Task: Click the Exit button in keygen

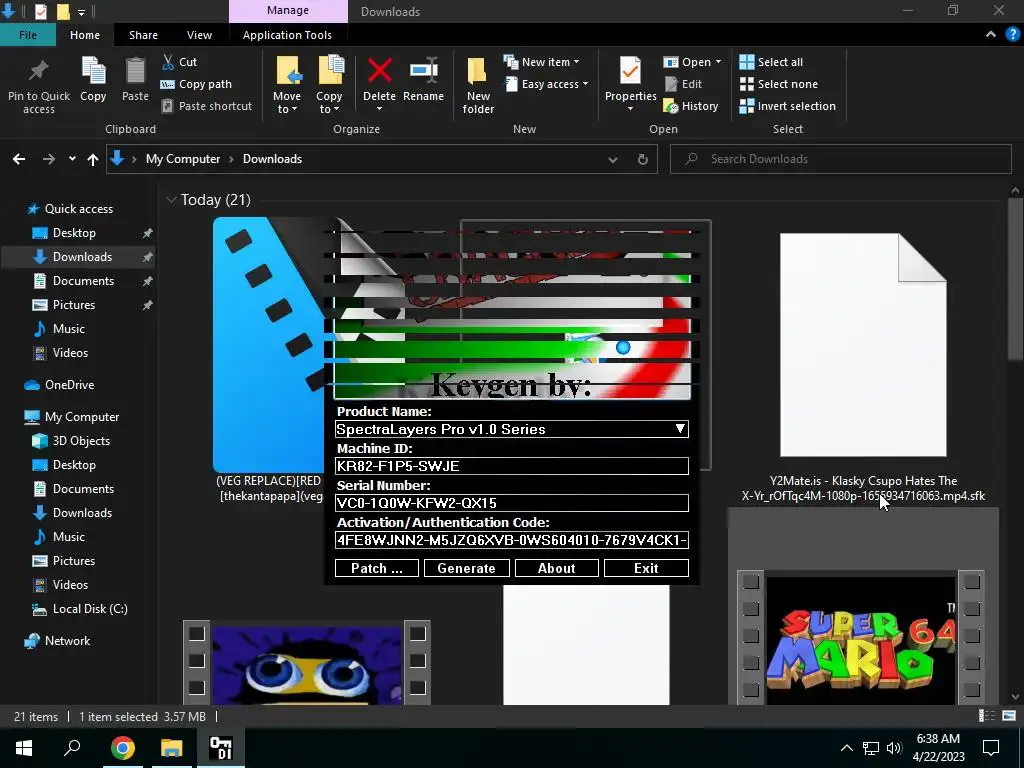Action: (x=646, y=568)
